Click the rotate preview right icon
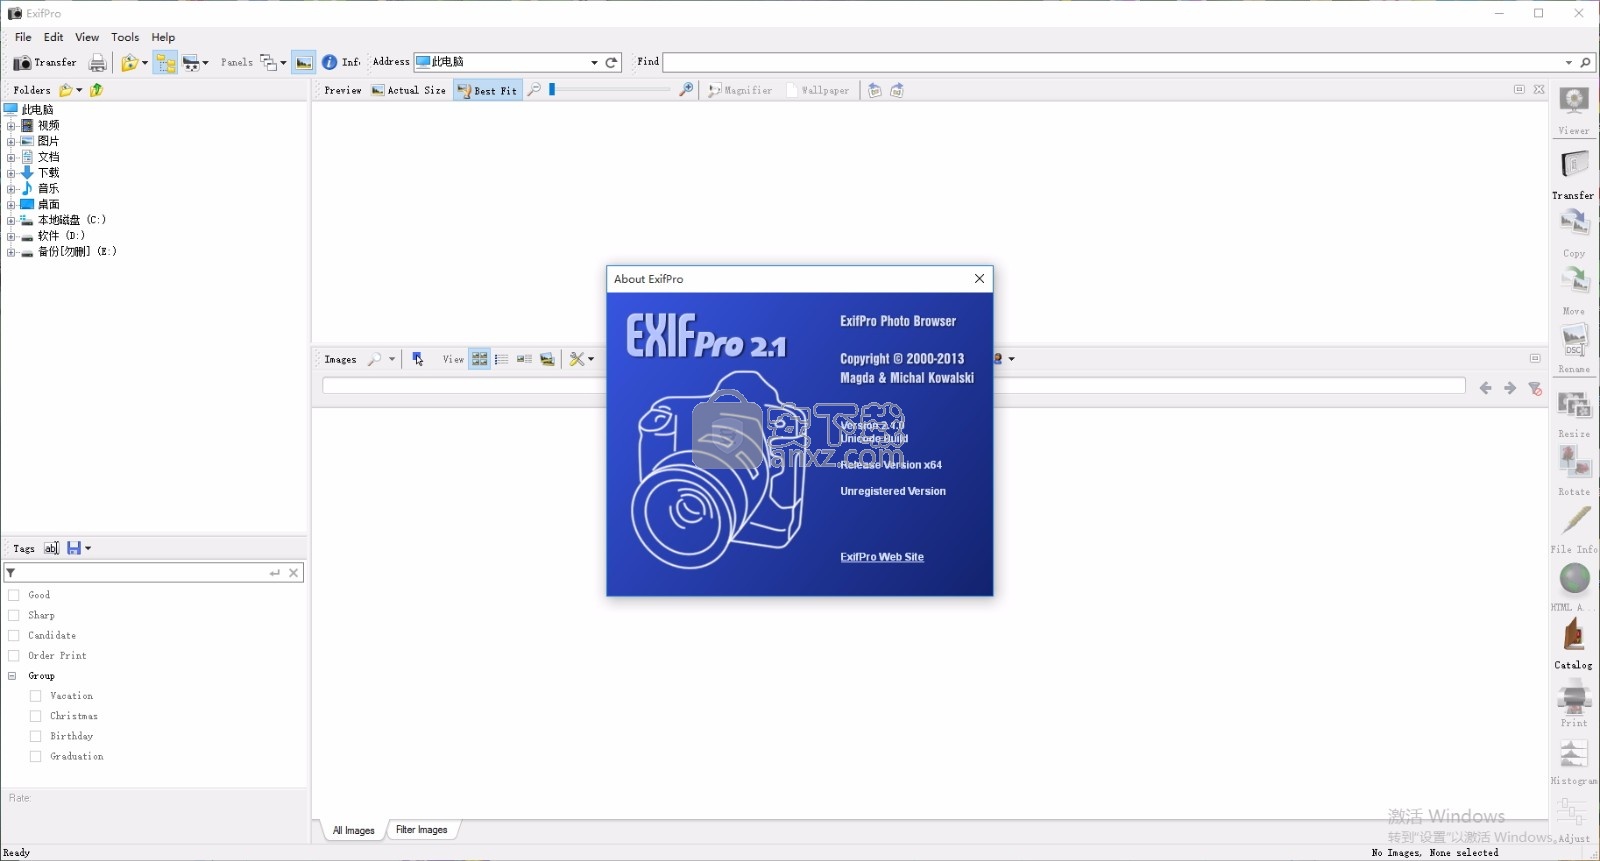 point(897,90)
